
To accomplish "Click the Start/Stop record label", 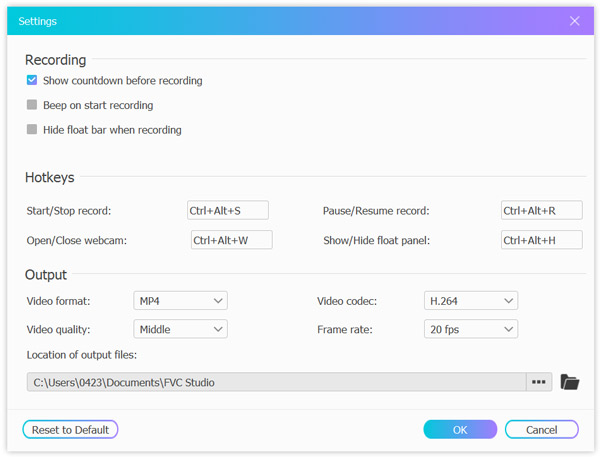I will [x=69, y=211].
